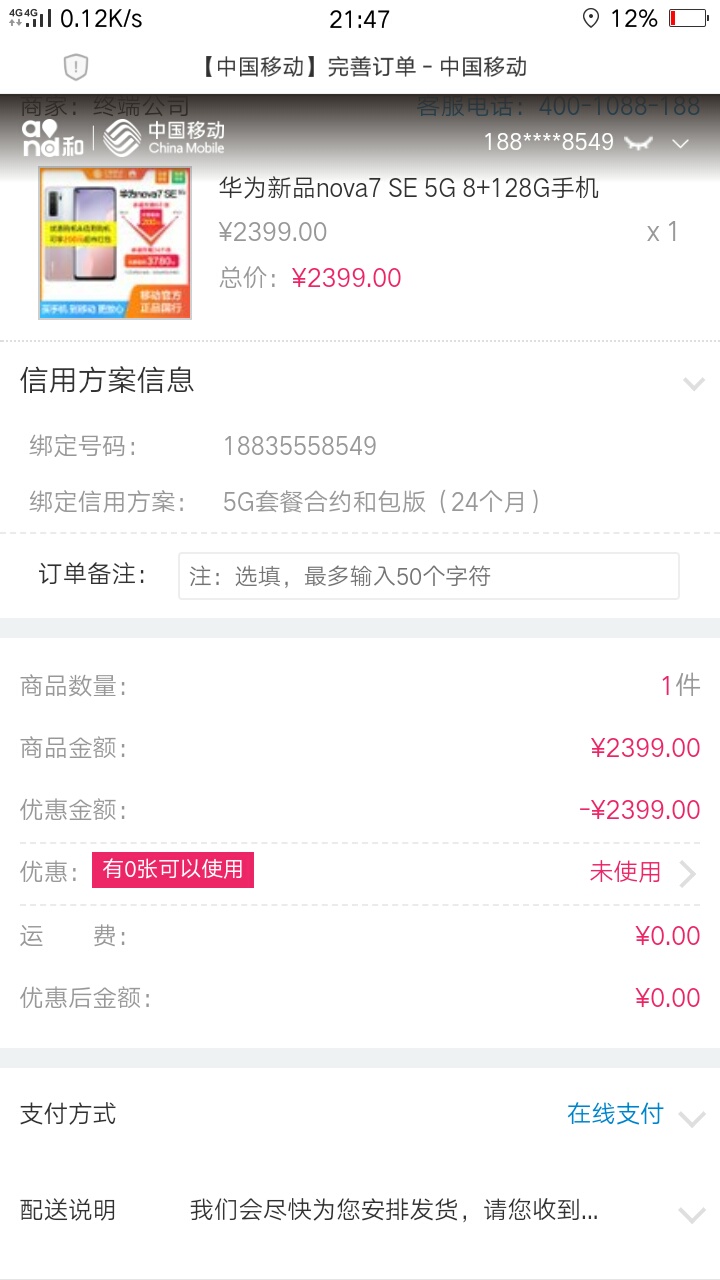Focus the 订单备注 remark input field
This screenshot has width=720, height=1280.
(x=429, y=576)
